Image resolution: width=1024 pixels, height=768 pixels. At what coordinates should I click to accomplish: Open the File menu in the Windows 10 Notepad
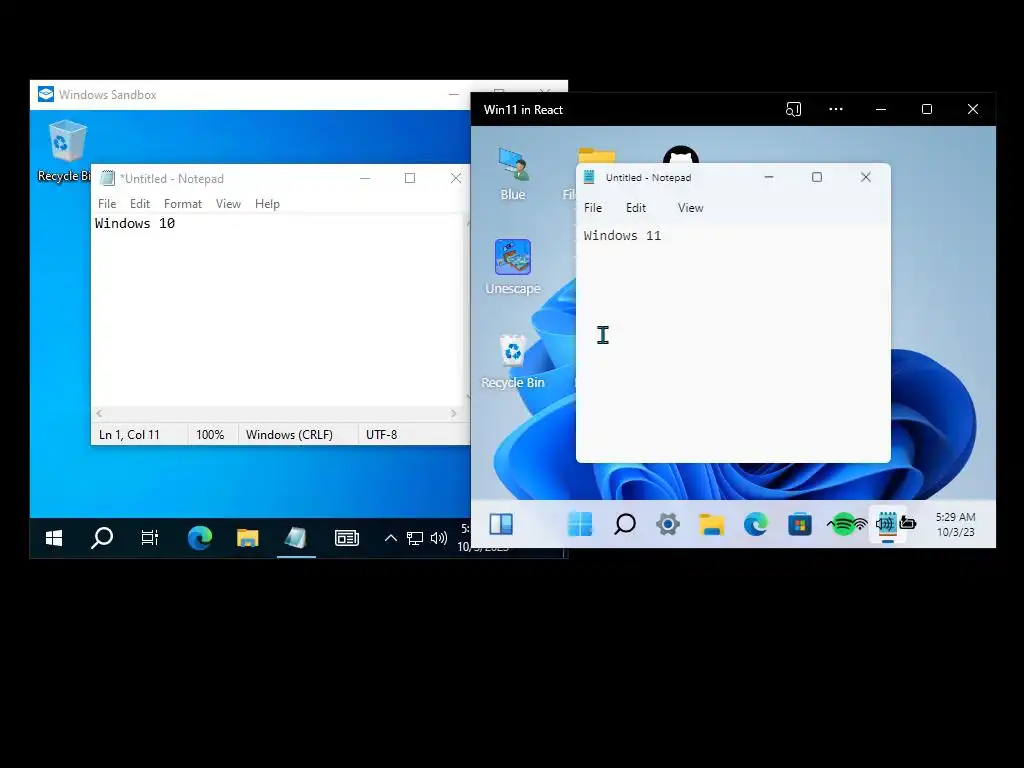coord(107,204)
